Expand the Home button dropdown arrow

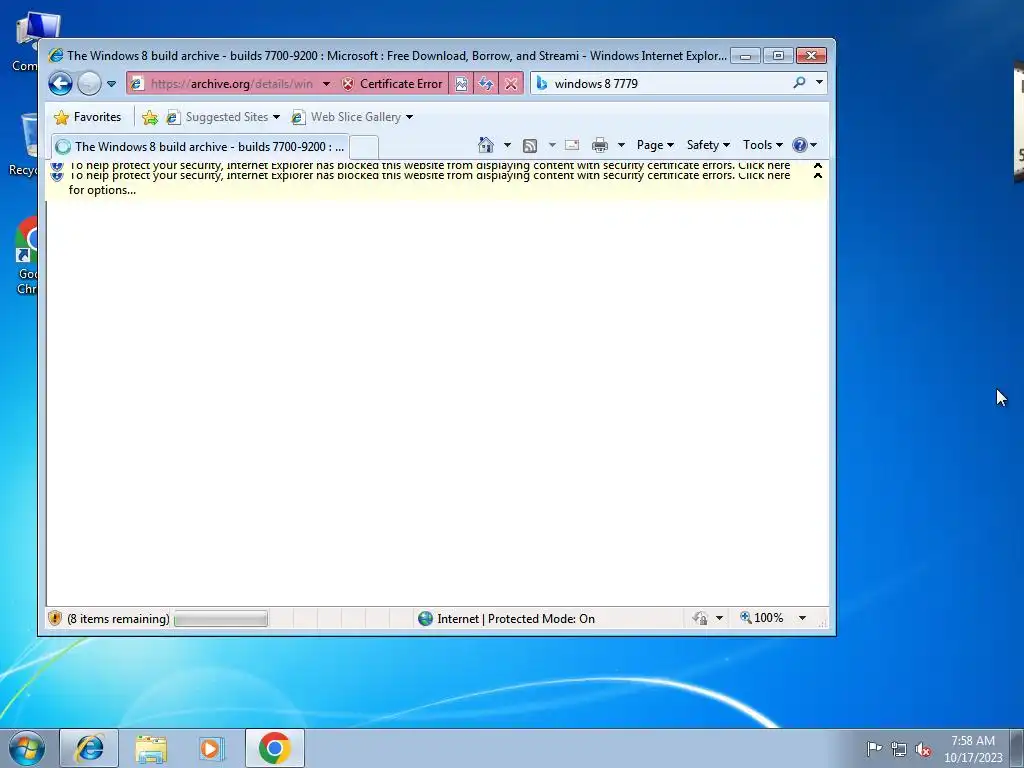(507, 145)
